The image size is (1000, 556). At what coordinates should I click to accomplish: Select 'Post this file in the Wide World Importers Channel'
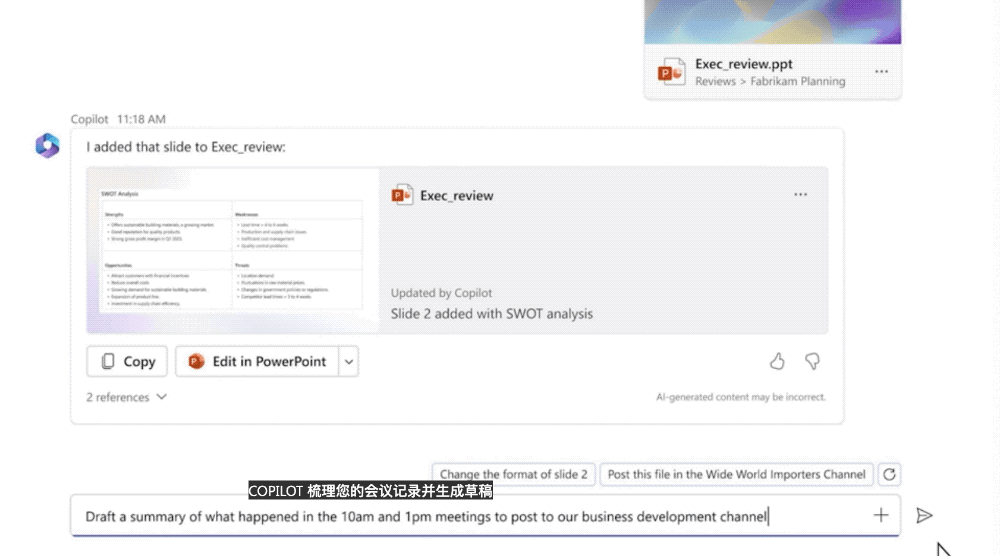click(736, 474)
